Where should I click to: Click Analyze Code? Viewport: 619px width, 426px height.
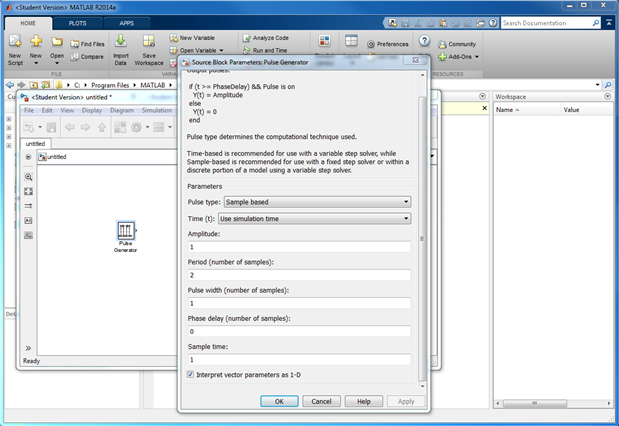(x=266, y=38)
